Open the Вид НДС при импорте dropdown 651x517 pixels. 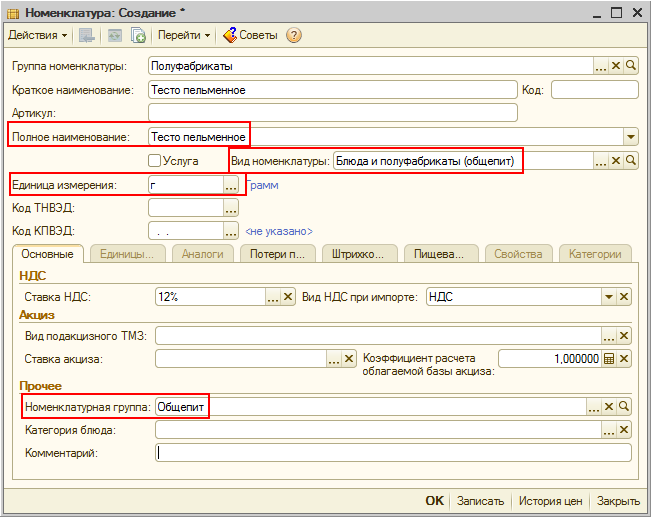click(x=608, y=297)
